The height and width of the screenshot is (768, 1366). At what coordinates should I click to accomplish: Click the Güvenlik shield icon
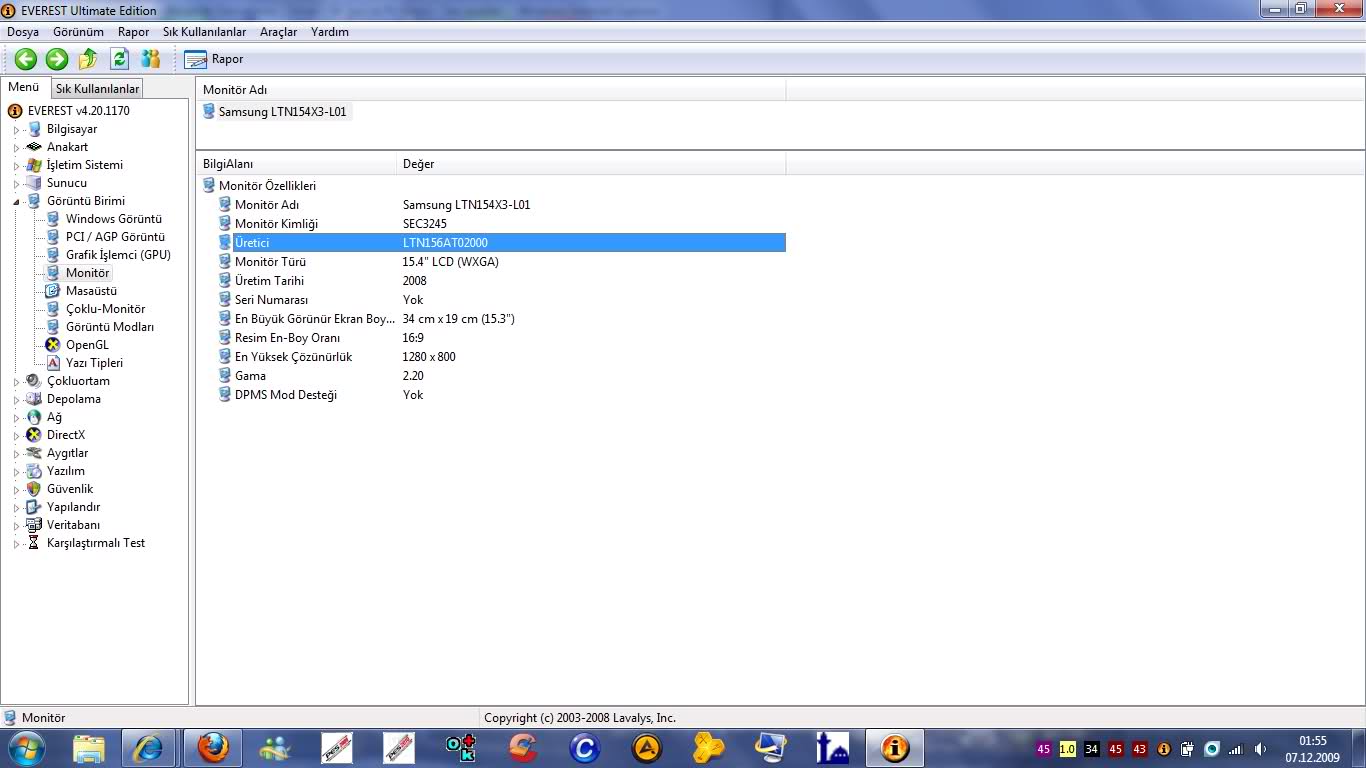(x=34, y=489)
